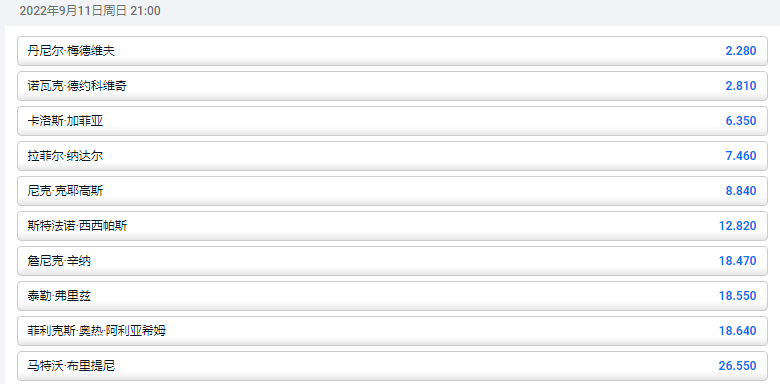The image size is (780, 384).
Task: Select the 丹尼尔·梅德维夫 betting row
Action: click(392, 51)
